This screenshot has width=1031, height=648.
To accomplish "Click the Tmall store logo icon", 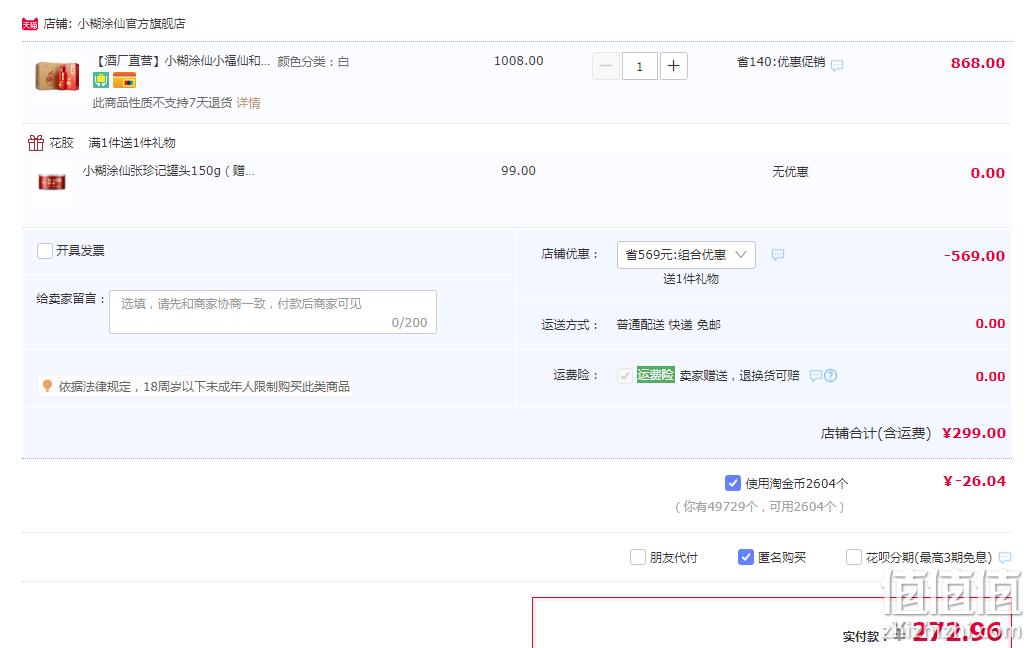I will click(x=30, y=24).
